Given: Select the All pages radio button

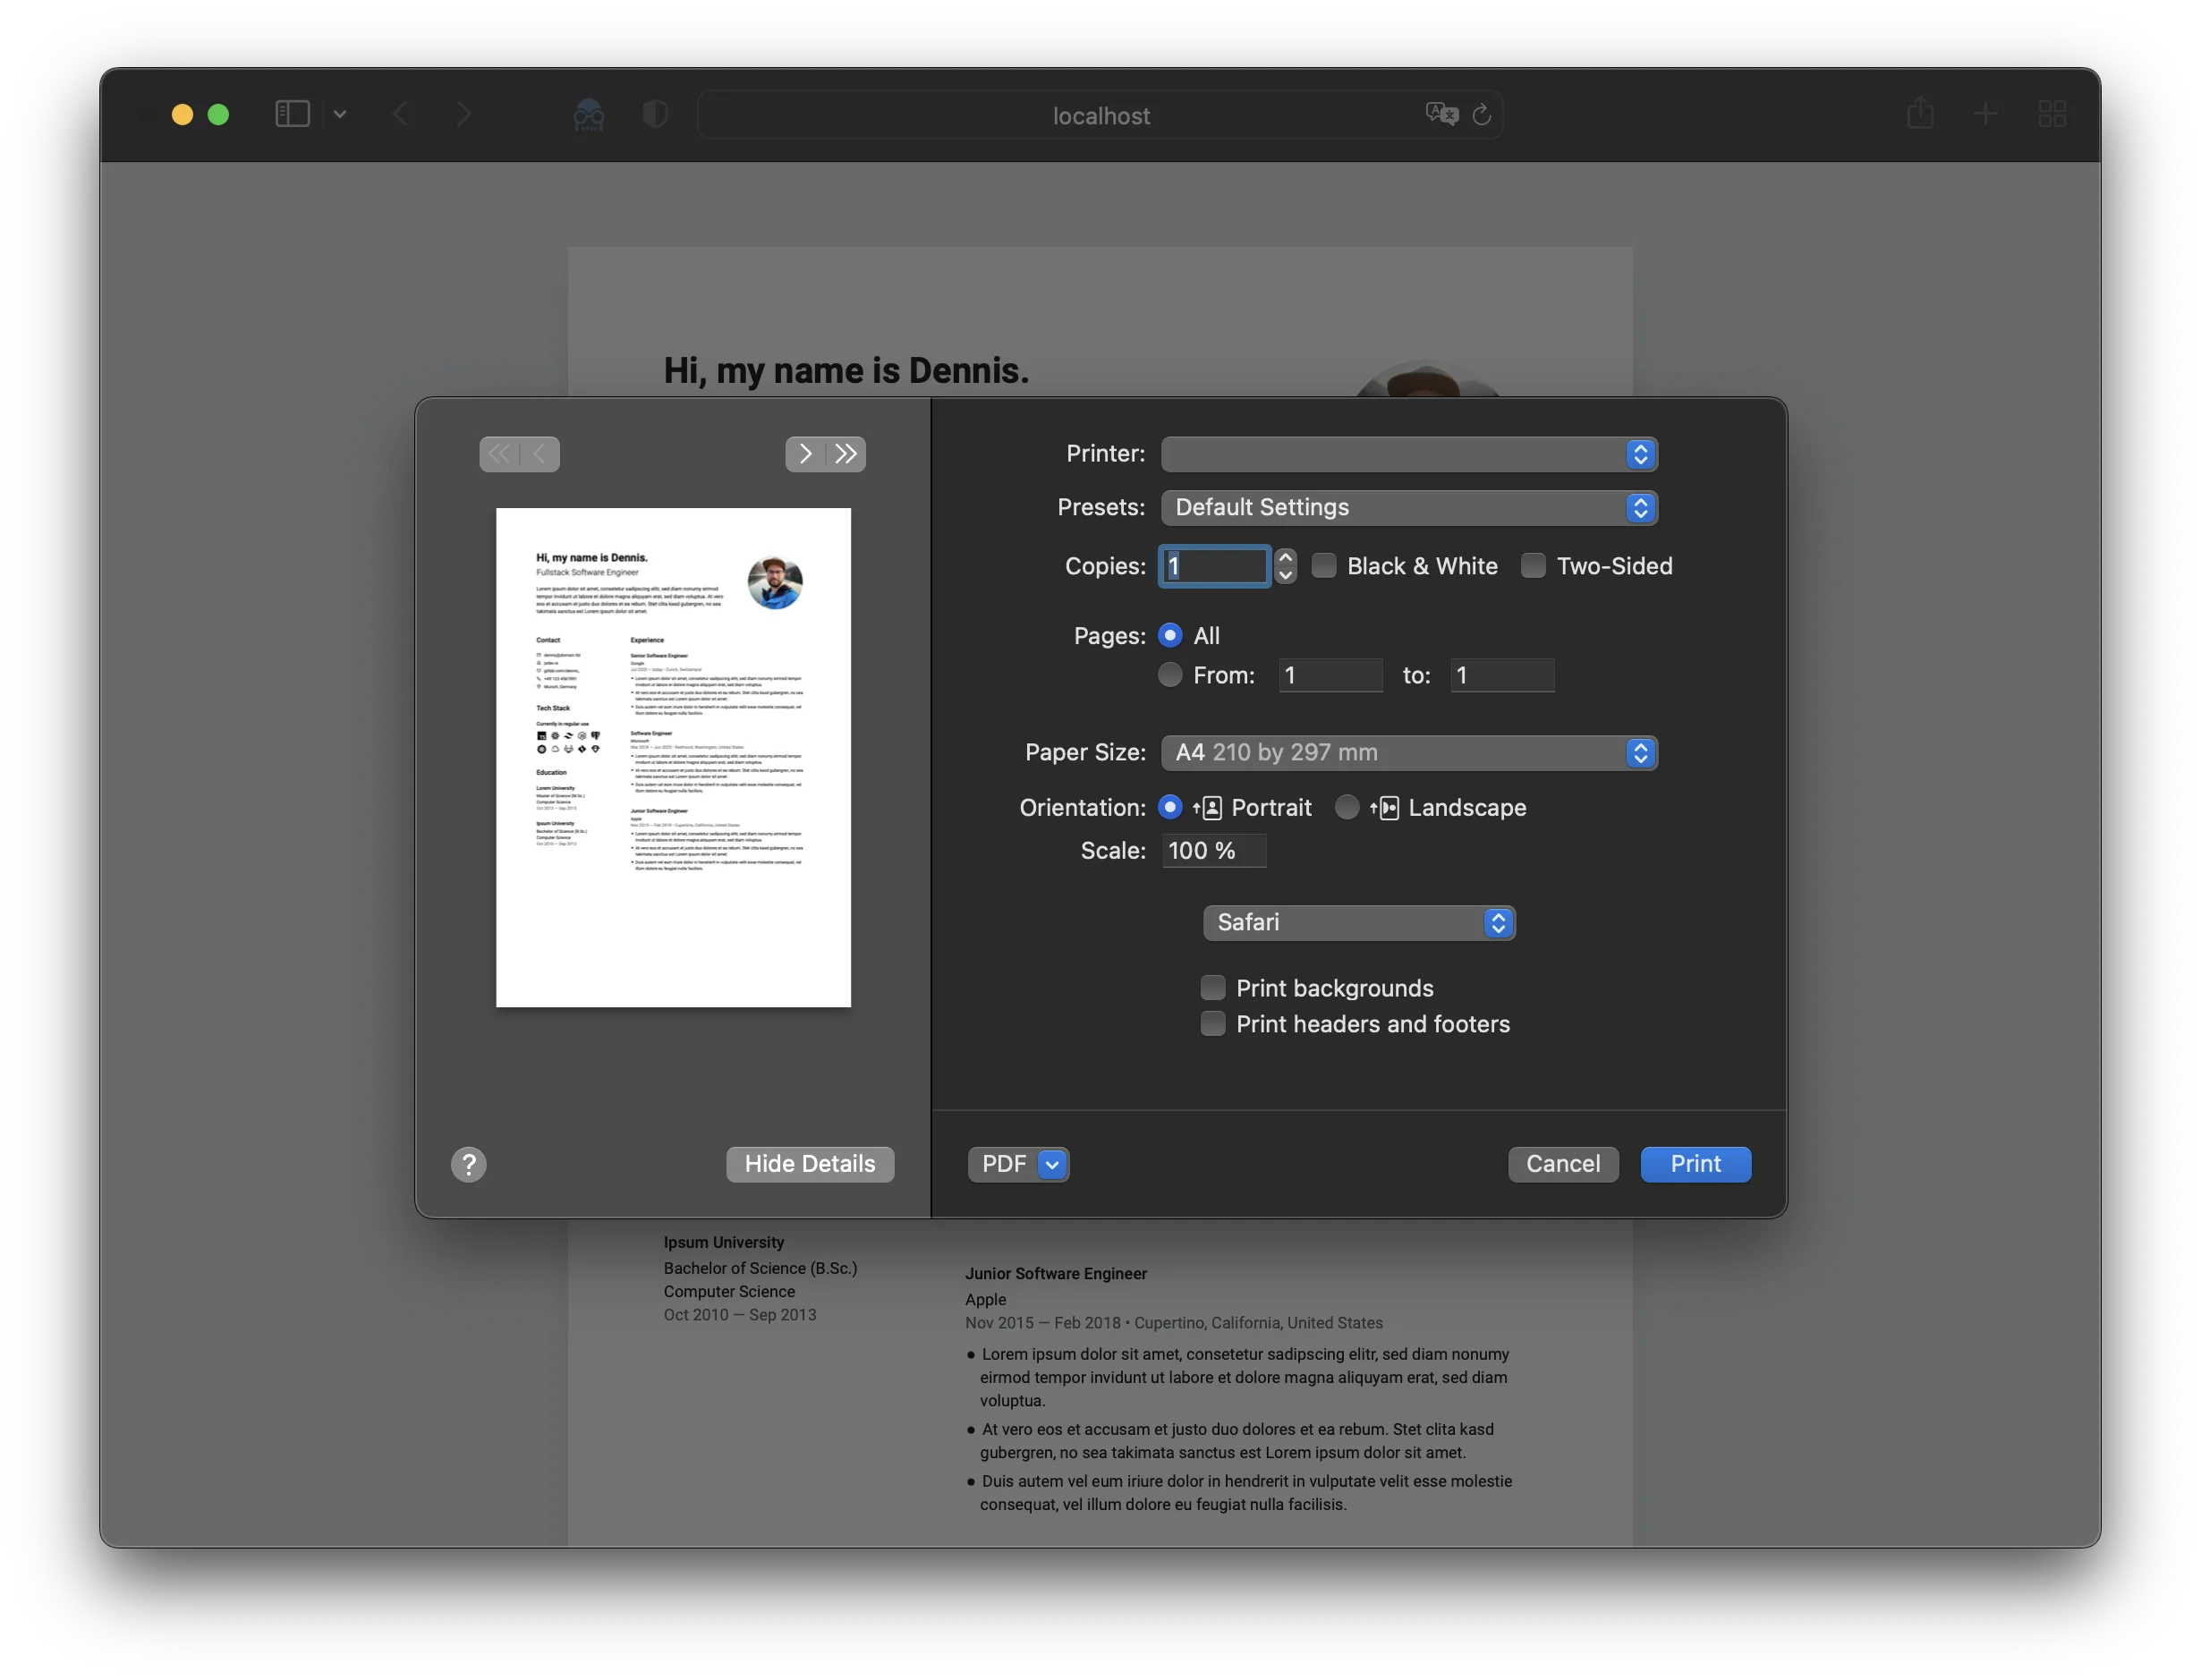Looking at the screenshot, I should 1170,636.
